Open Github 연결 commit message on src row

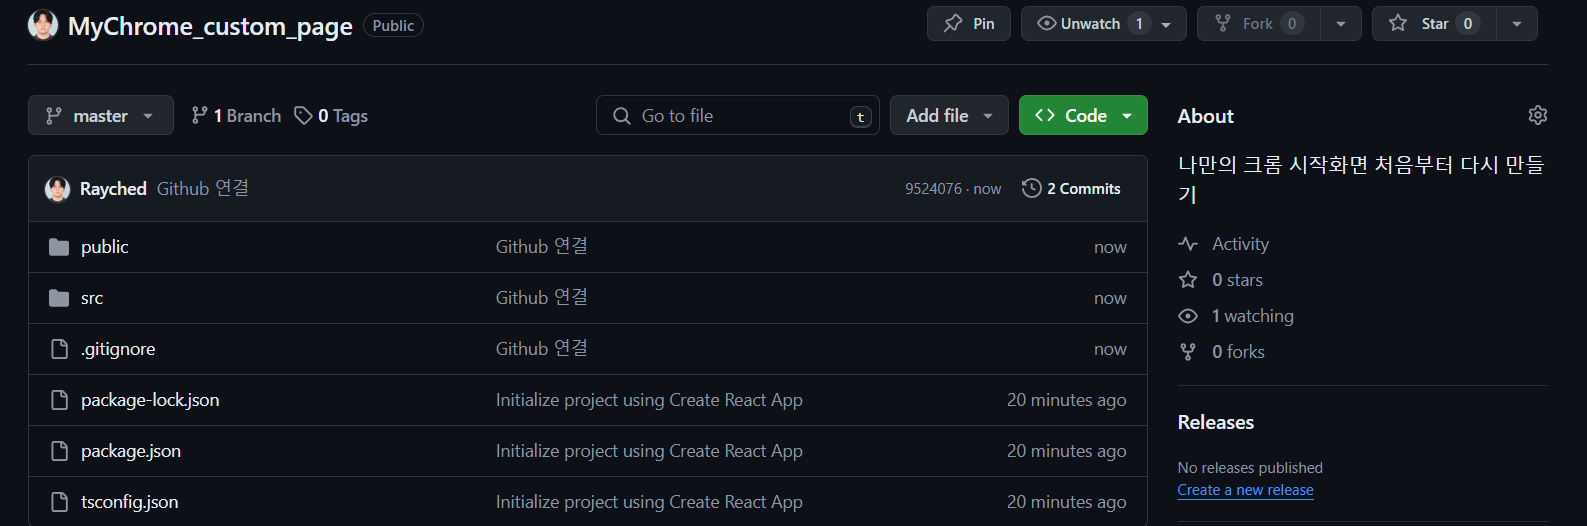tap(542, 297)
